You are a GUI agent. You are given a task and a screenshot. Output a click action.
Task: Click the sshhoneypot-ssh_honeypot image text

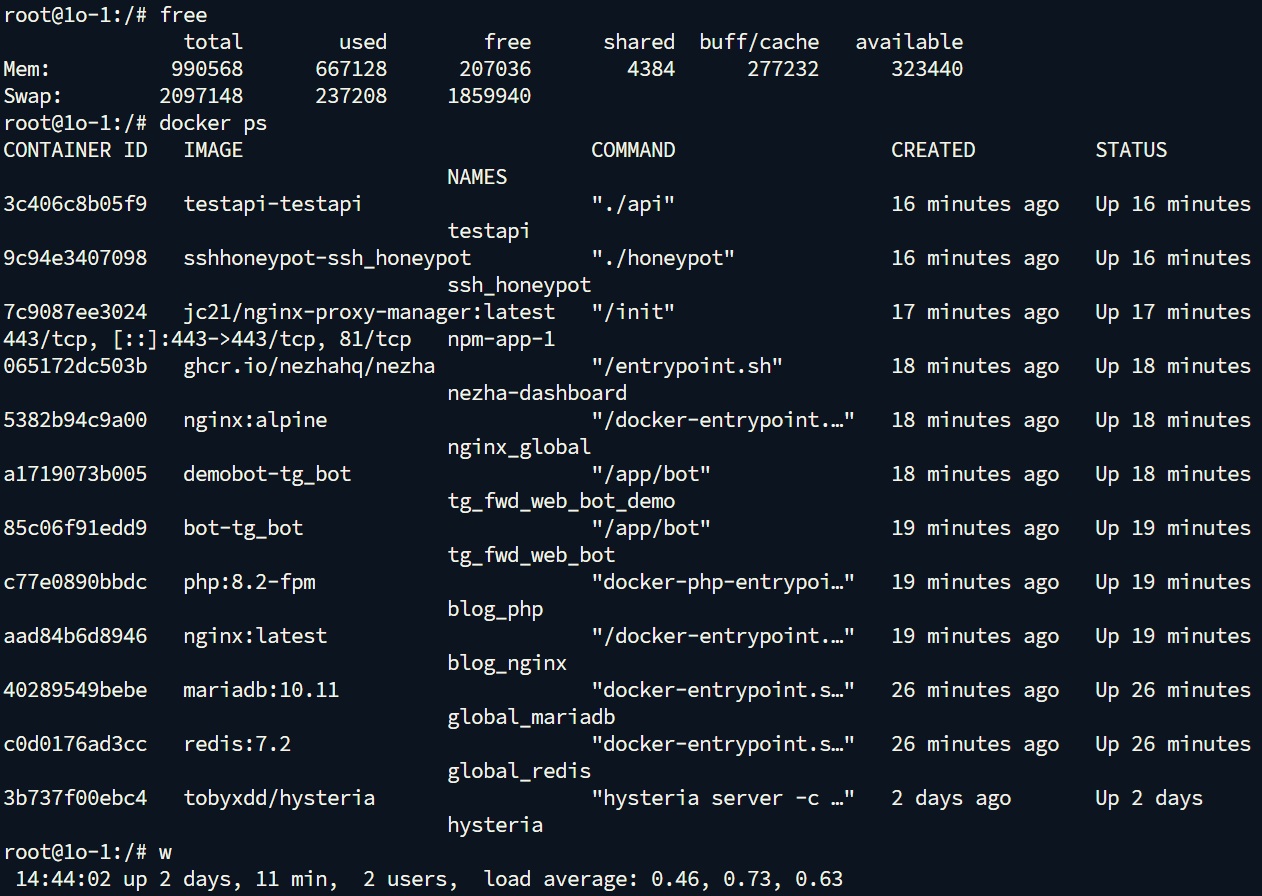tap(327, 258)
